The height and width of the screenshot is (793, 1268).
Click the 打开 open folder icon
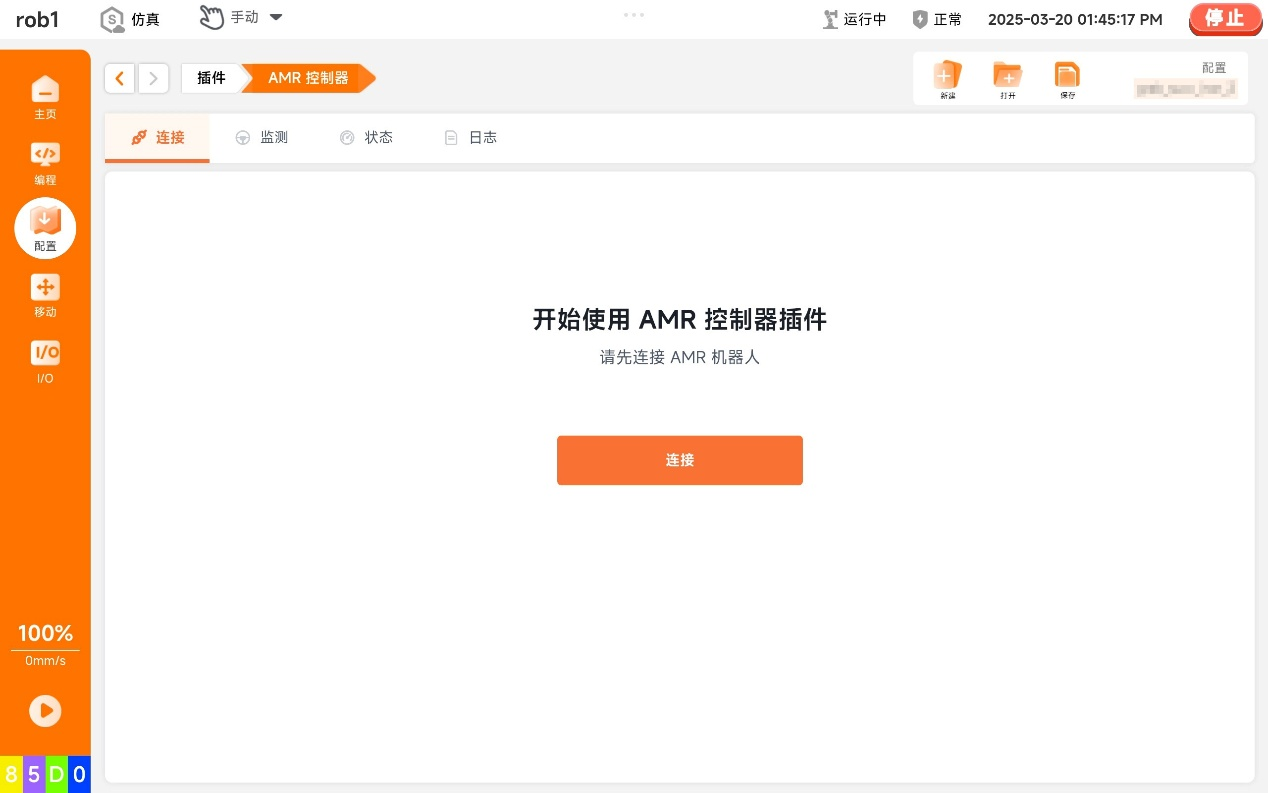(x=1007, y=78)
